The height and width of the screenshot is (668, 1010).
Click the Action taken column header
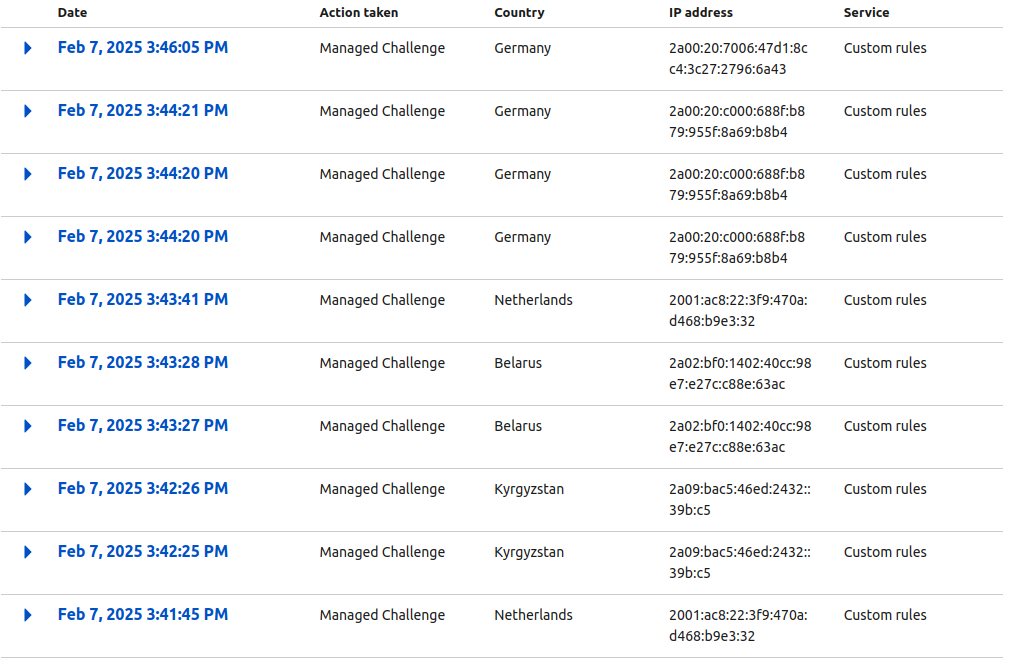359,12
